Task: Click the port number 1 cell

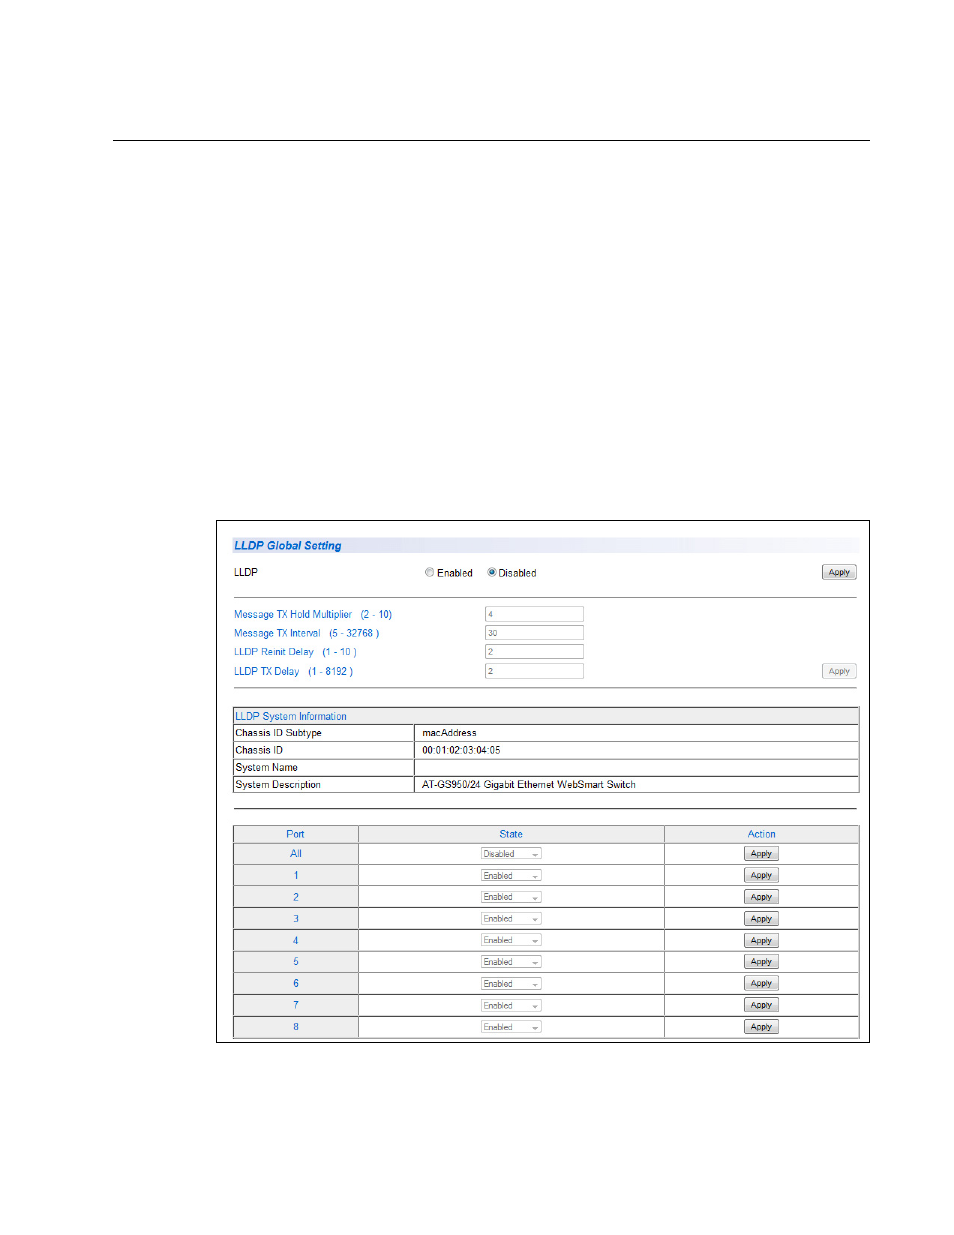Action: 296,876
